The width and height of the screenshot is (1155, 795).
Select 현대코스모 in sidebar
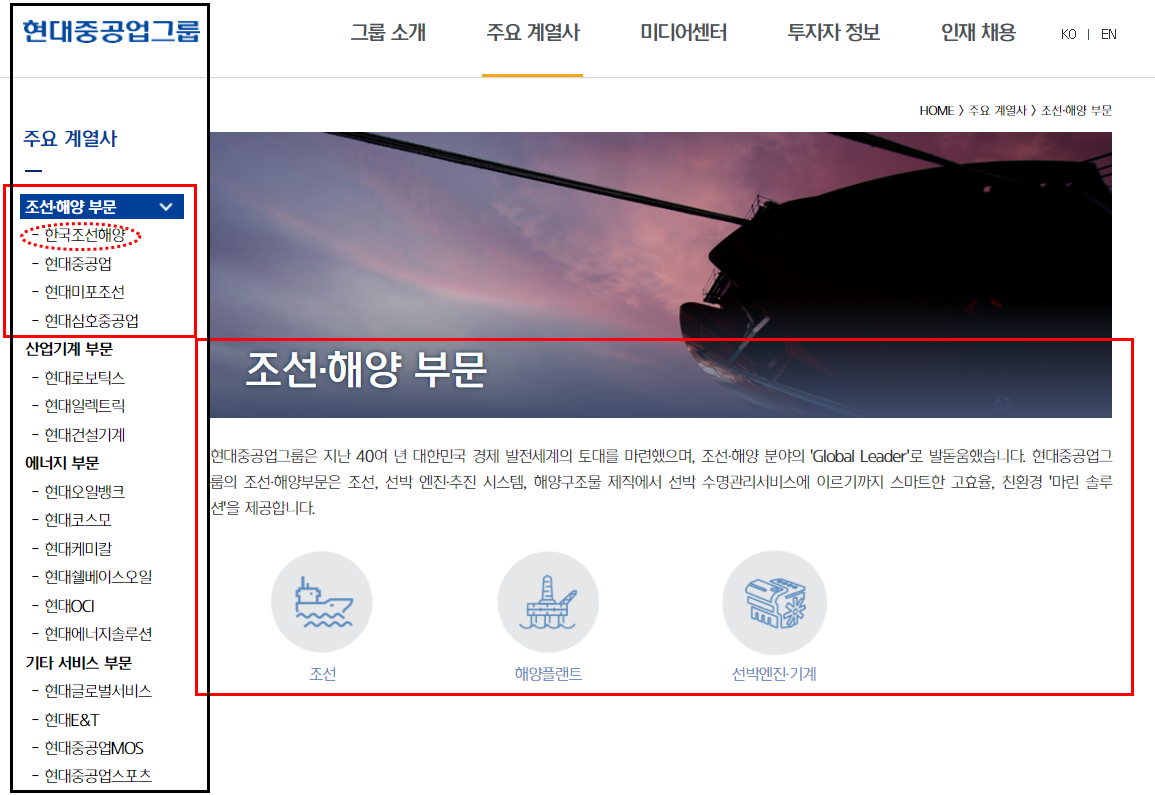coord(78,520)
